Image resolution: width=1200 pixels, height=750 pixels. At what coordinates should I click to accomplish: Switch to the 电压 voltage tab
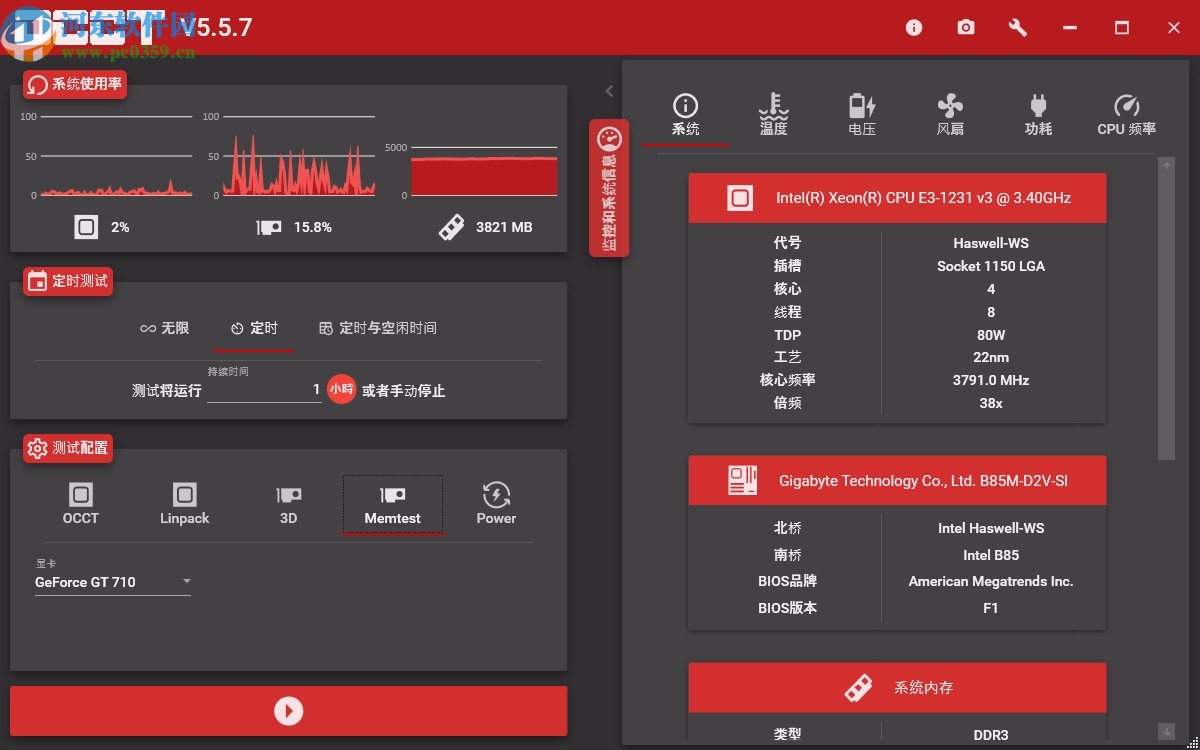862,116
